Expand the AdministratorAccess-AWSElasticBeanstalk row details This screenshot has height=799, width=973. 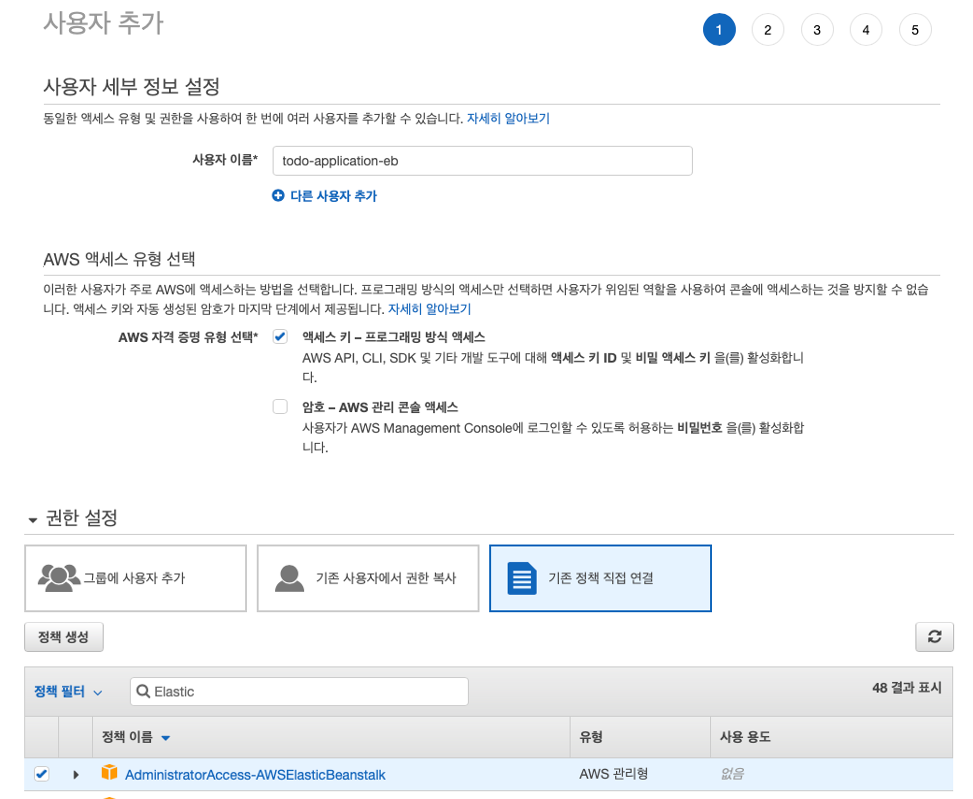(x=76, y=774)
